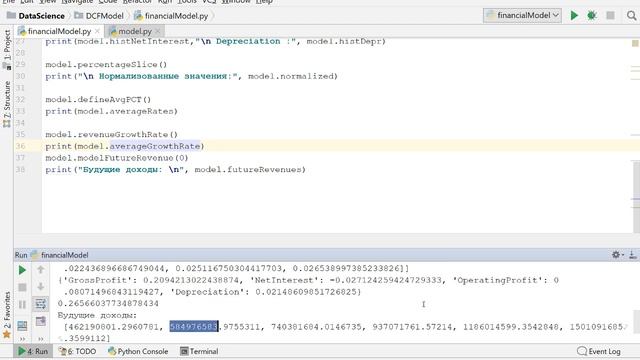640x360 pixels.
Task: Show more run actions under layout icon
Action: coord(22,339)
